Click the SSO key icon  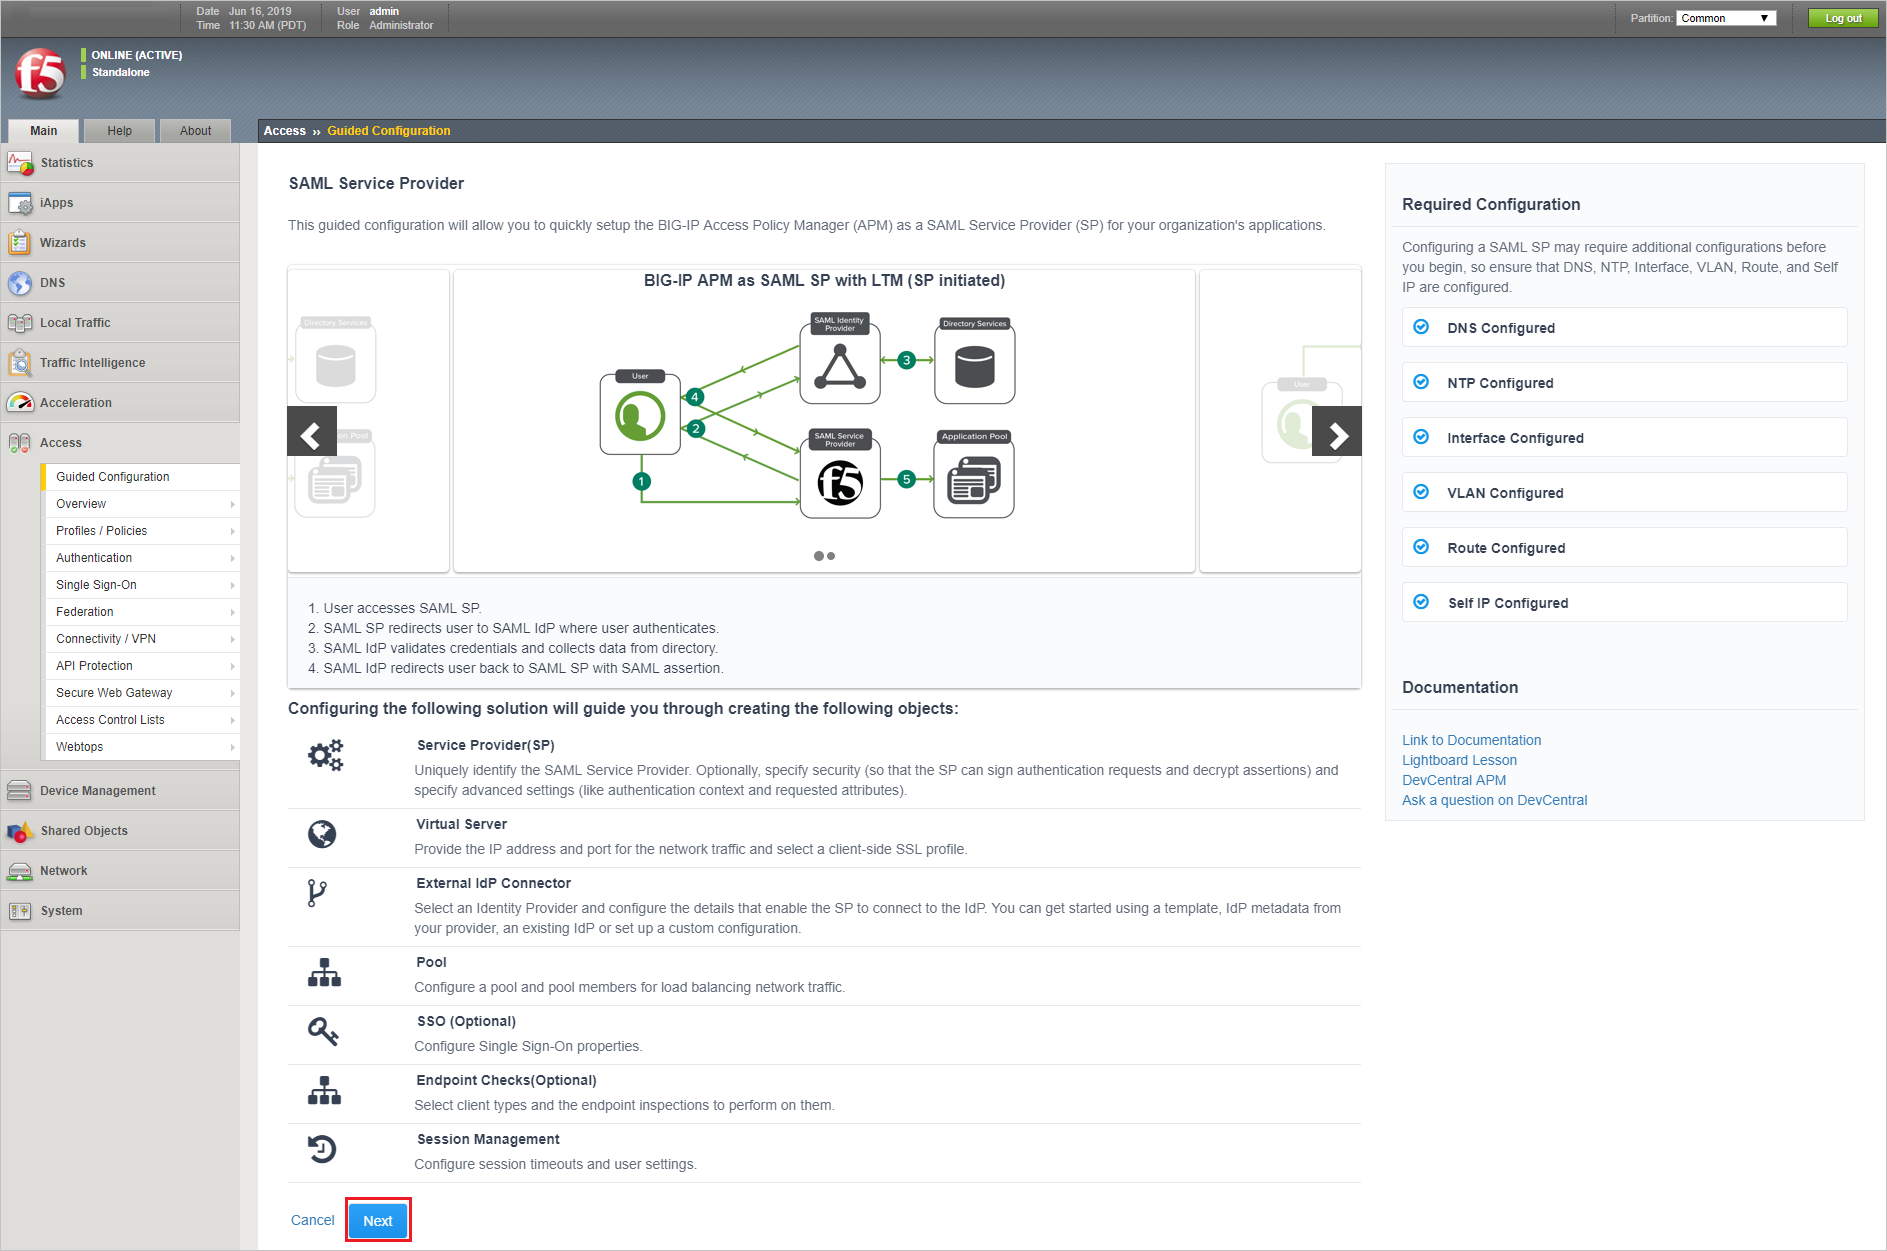pos(323,1031)
